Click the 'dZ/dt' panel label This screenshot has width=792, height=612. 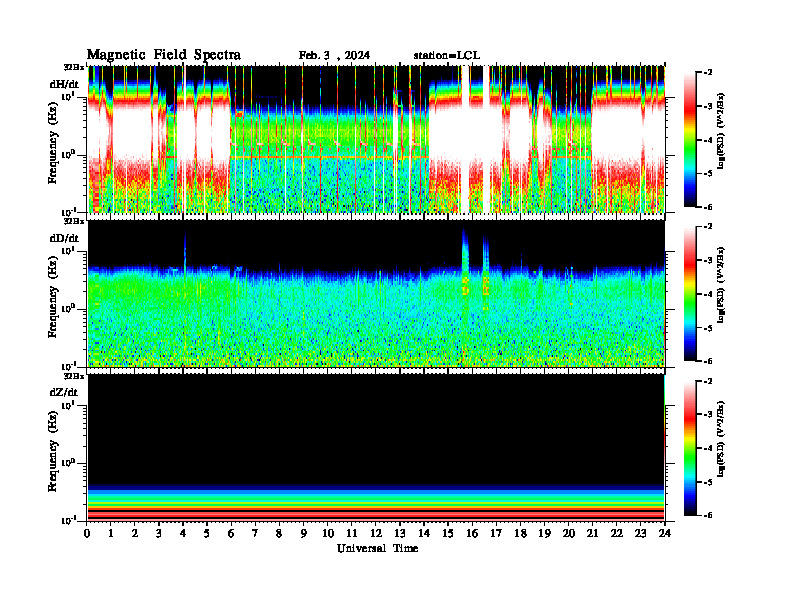(x=64, y=392)
